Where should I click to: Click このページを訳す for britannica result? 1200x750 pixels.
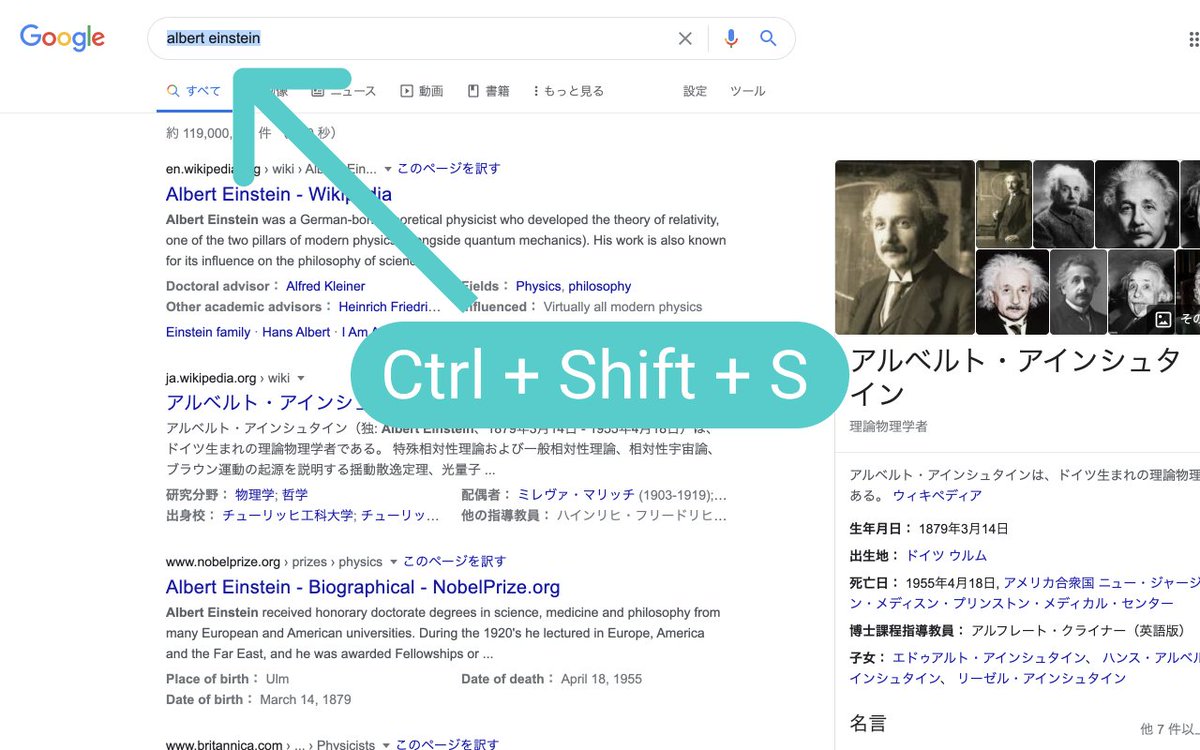pyautogui.click(x=447, y=744)
